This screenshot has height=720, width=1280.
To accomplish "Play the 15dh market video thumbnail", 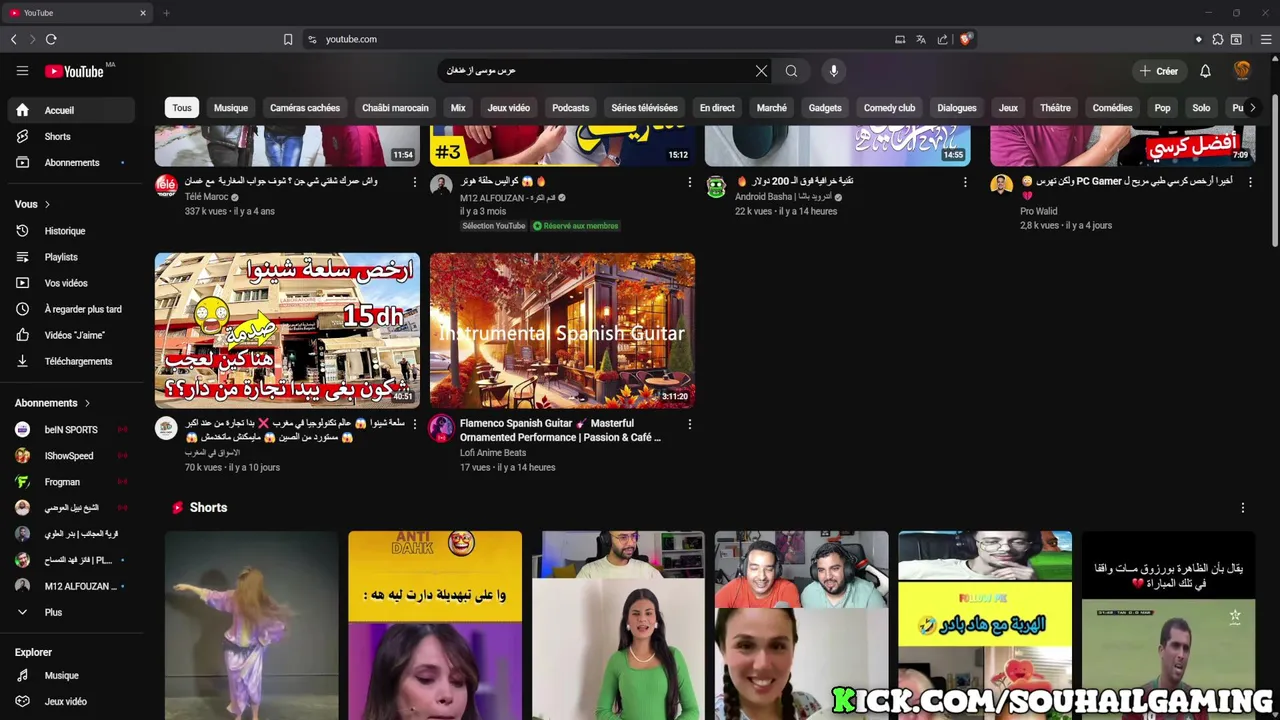I will (287, 330).
